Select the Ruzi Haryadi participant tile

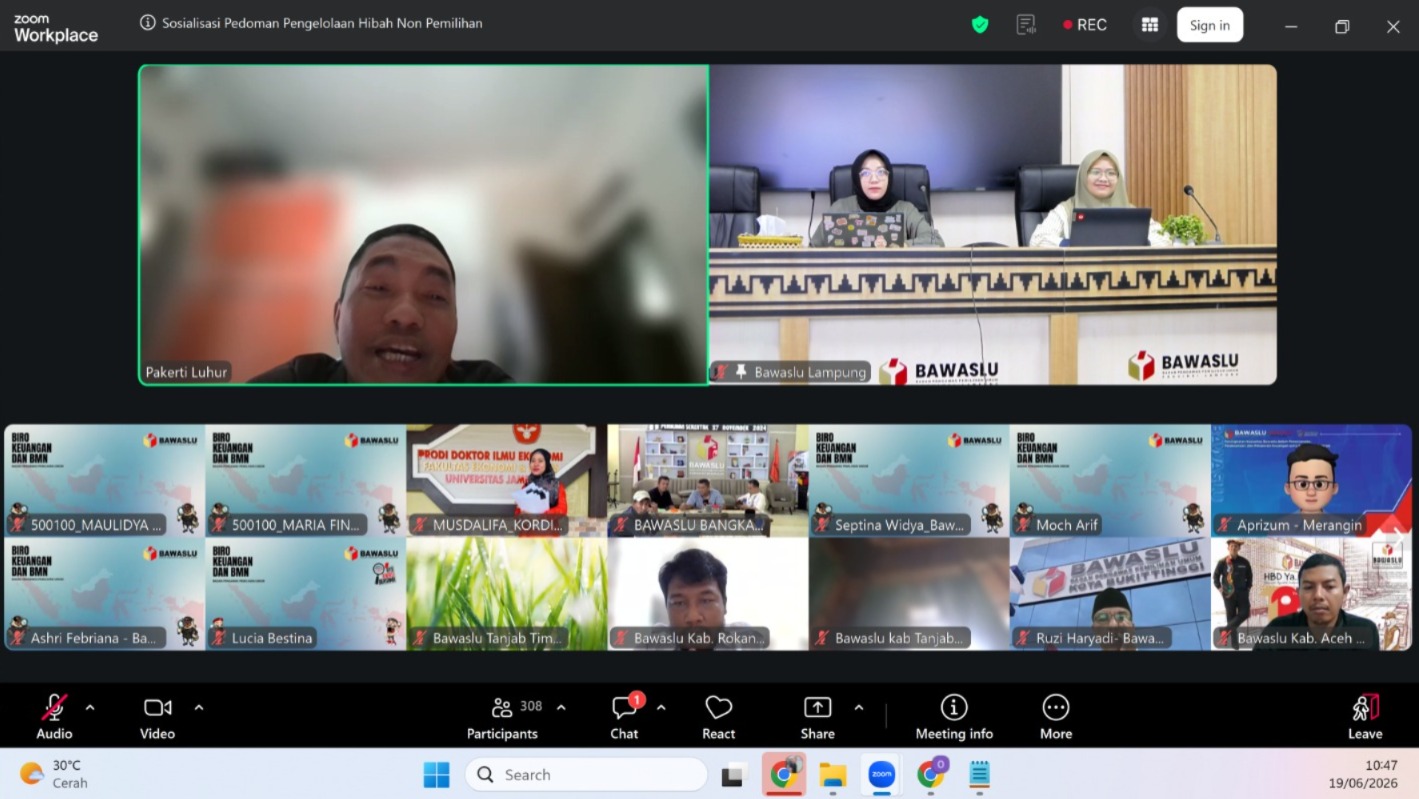(1110, 594)
